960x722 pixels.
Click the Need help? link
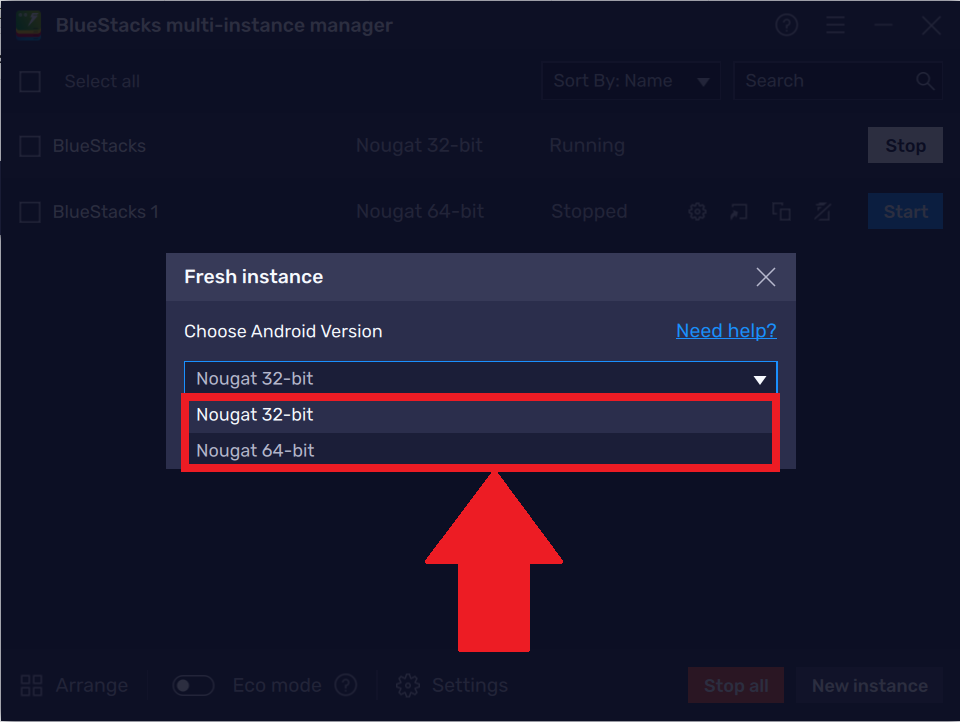(726, 330)
